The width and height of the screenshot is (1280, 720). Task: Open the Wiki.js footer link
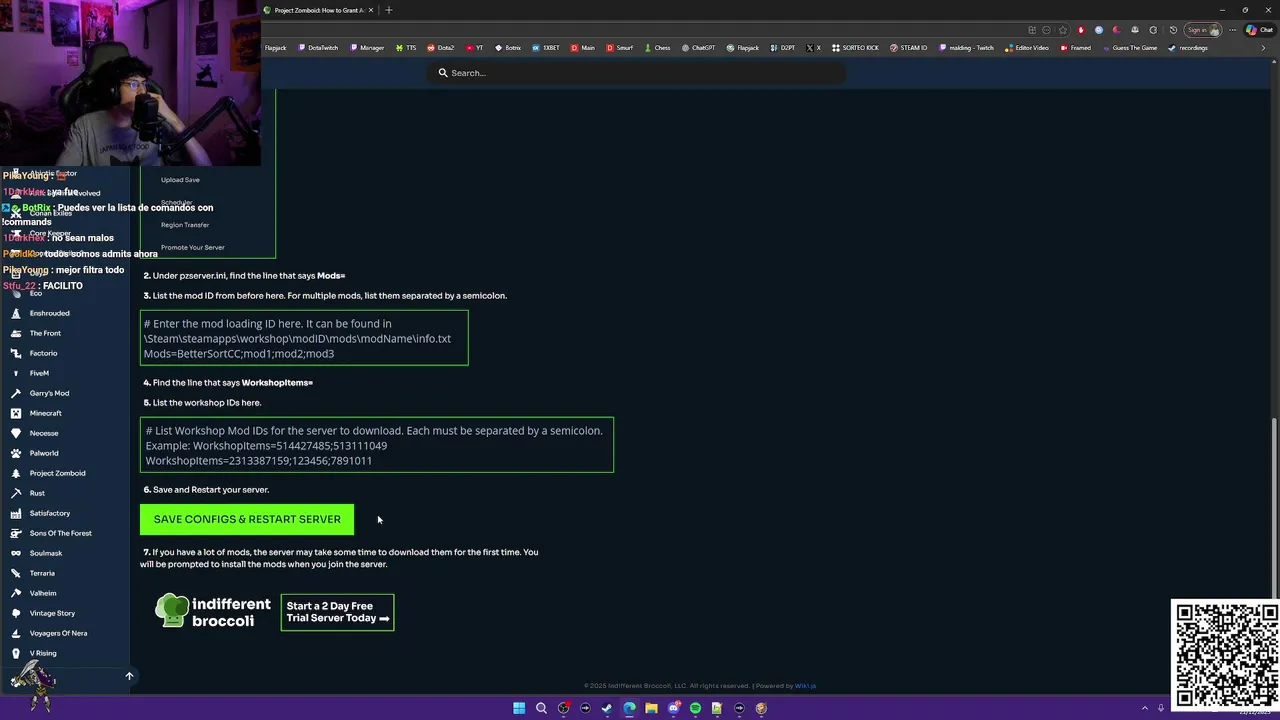(805, 686)
